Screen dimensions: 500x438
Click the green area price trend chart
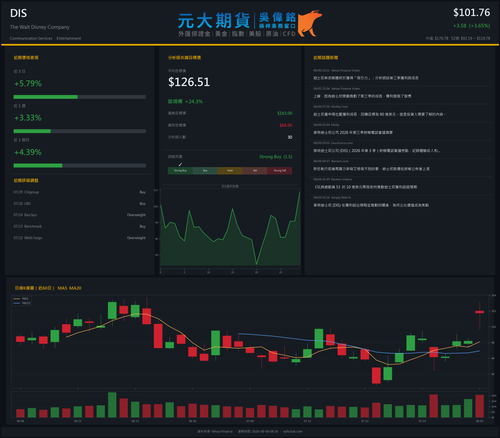point(230,228)
